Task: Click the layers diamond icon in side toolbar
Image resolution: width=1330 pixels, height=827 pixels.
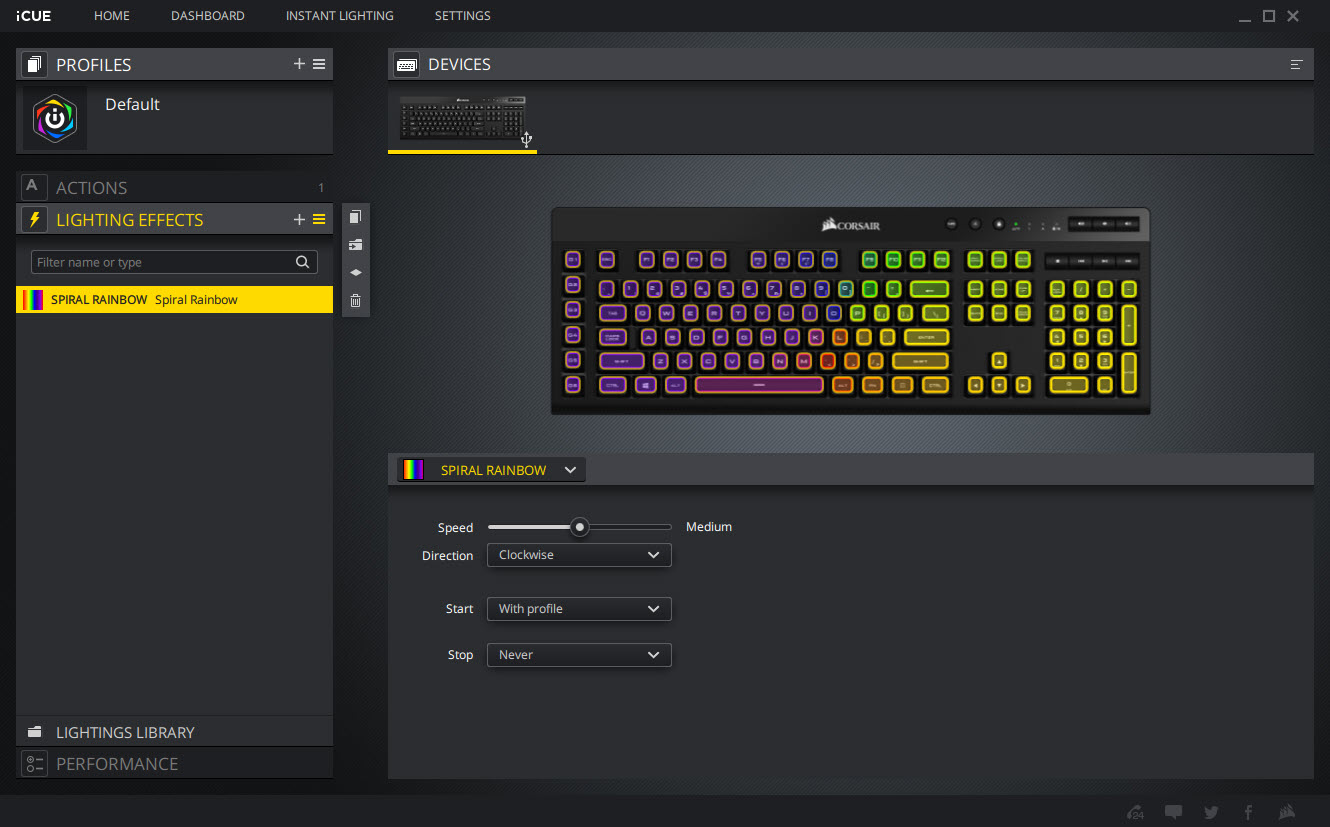Action: (355, 272)
